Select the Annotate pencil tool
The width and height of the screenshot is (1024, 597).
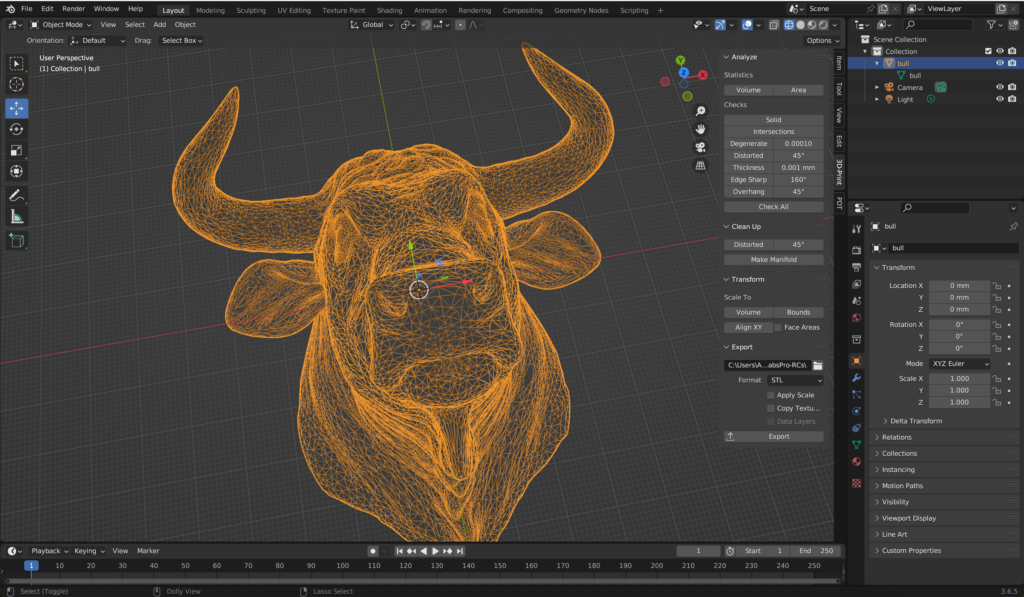[17, 195]
